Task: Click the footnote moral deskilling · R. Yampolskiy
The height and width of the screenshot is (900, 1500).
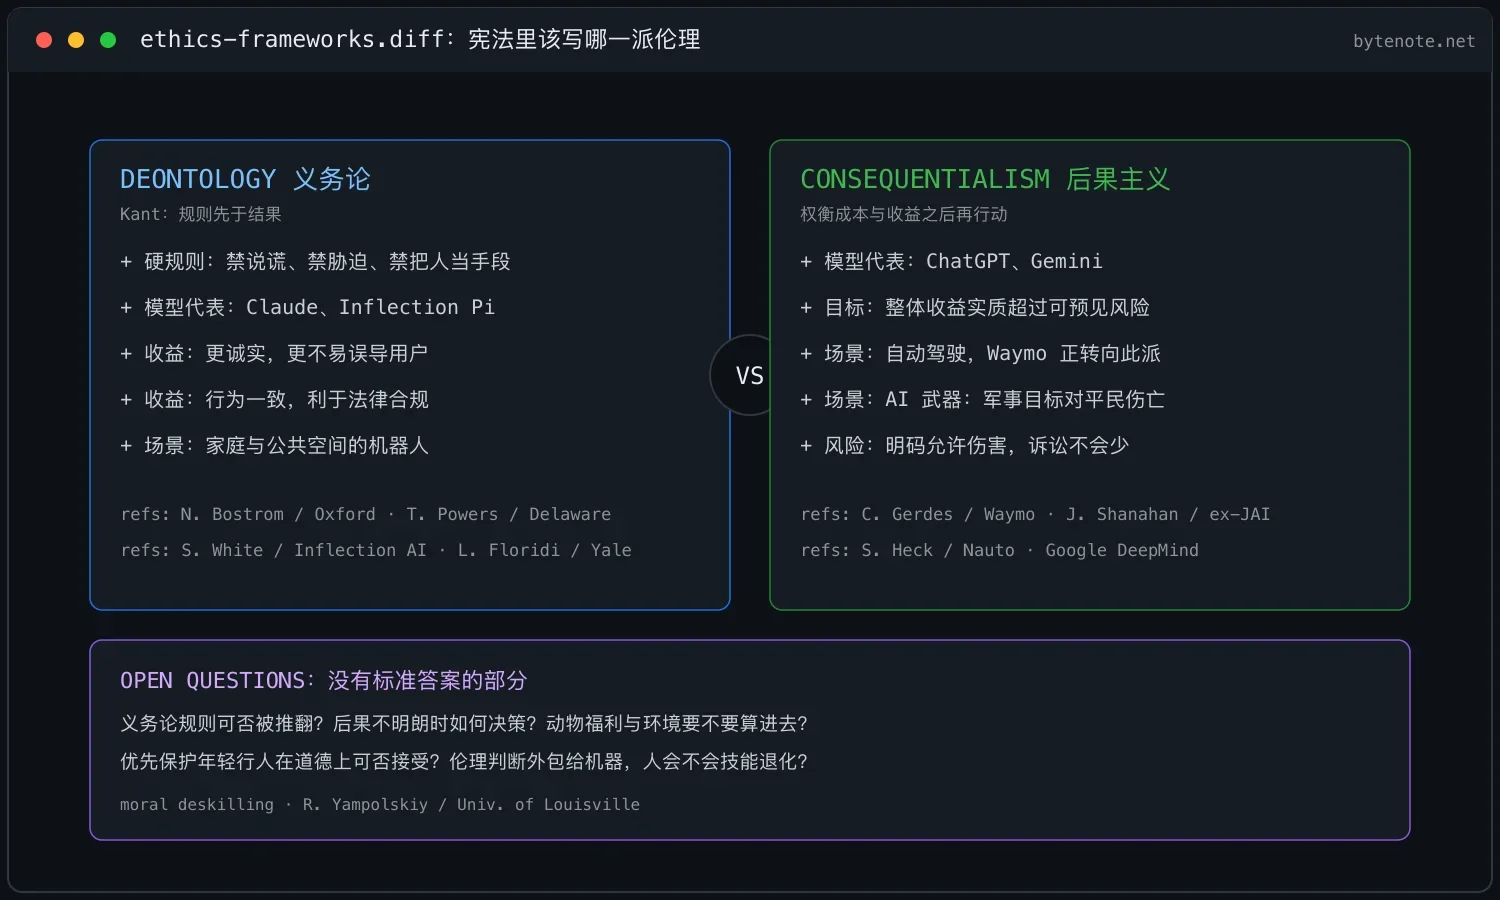Action: (380, 804)
